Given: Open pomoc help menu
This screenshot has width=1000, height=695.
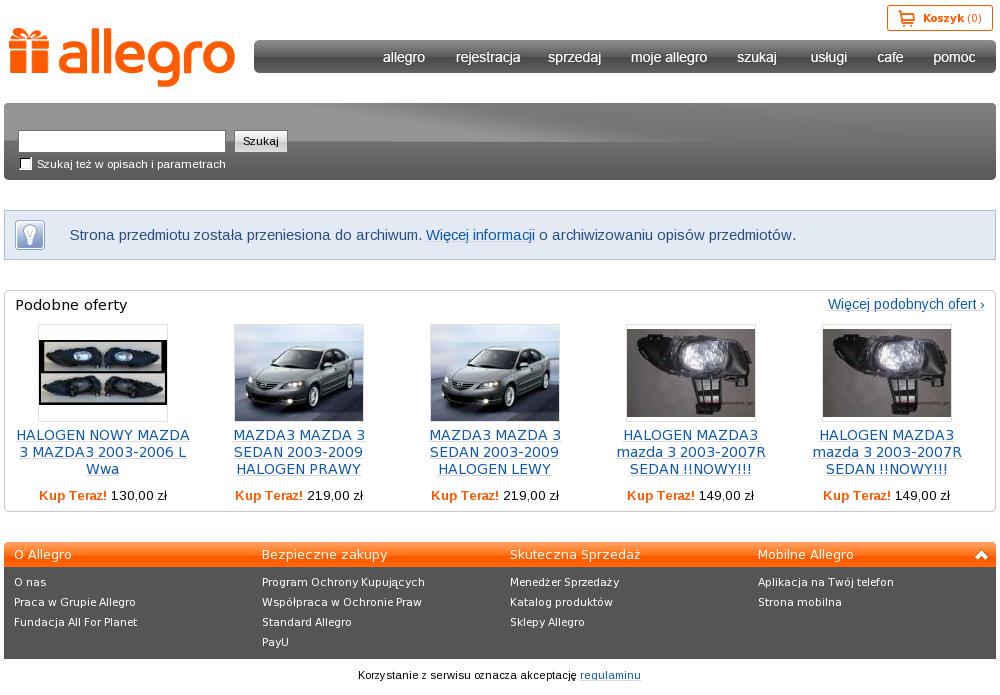Looking at the screenshot, I should (954, 57).
